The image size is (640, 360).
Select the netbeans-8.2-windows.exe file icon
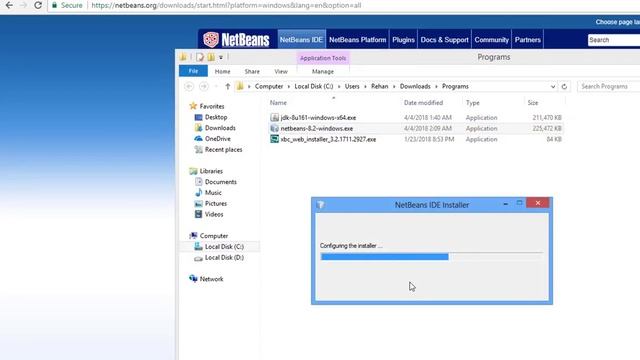275,128
